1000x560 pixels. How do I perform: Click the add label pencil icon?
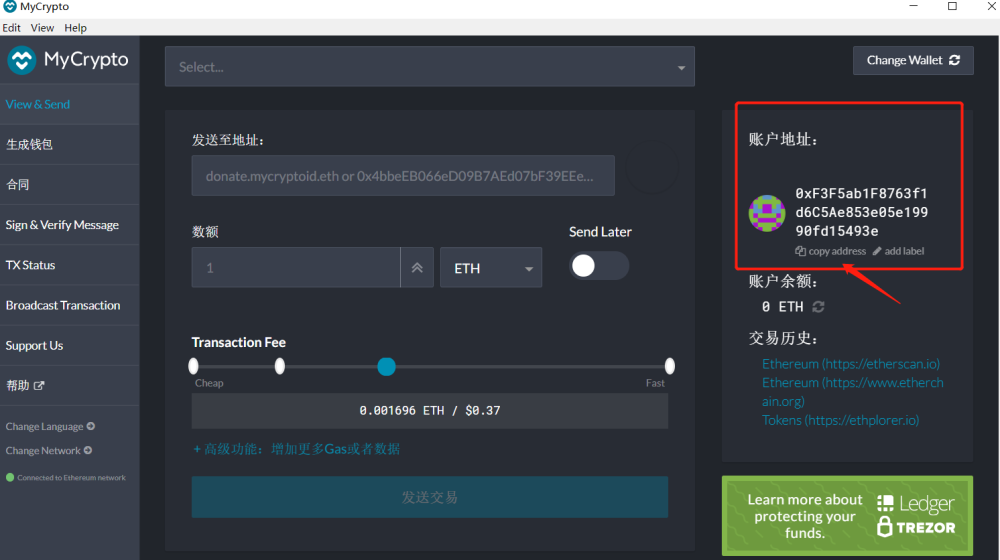point(877,251)
